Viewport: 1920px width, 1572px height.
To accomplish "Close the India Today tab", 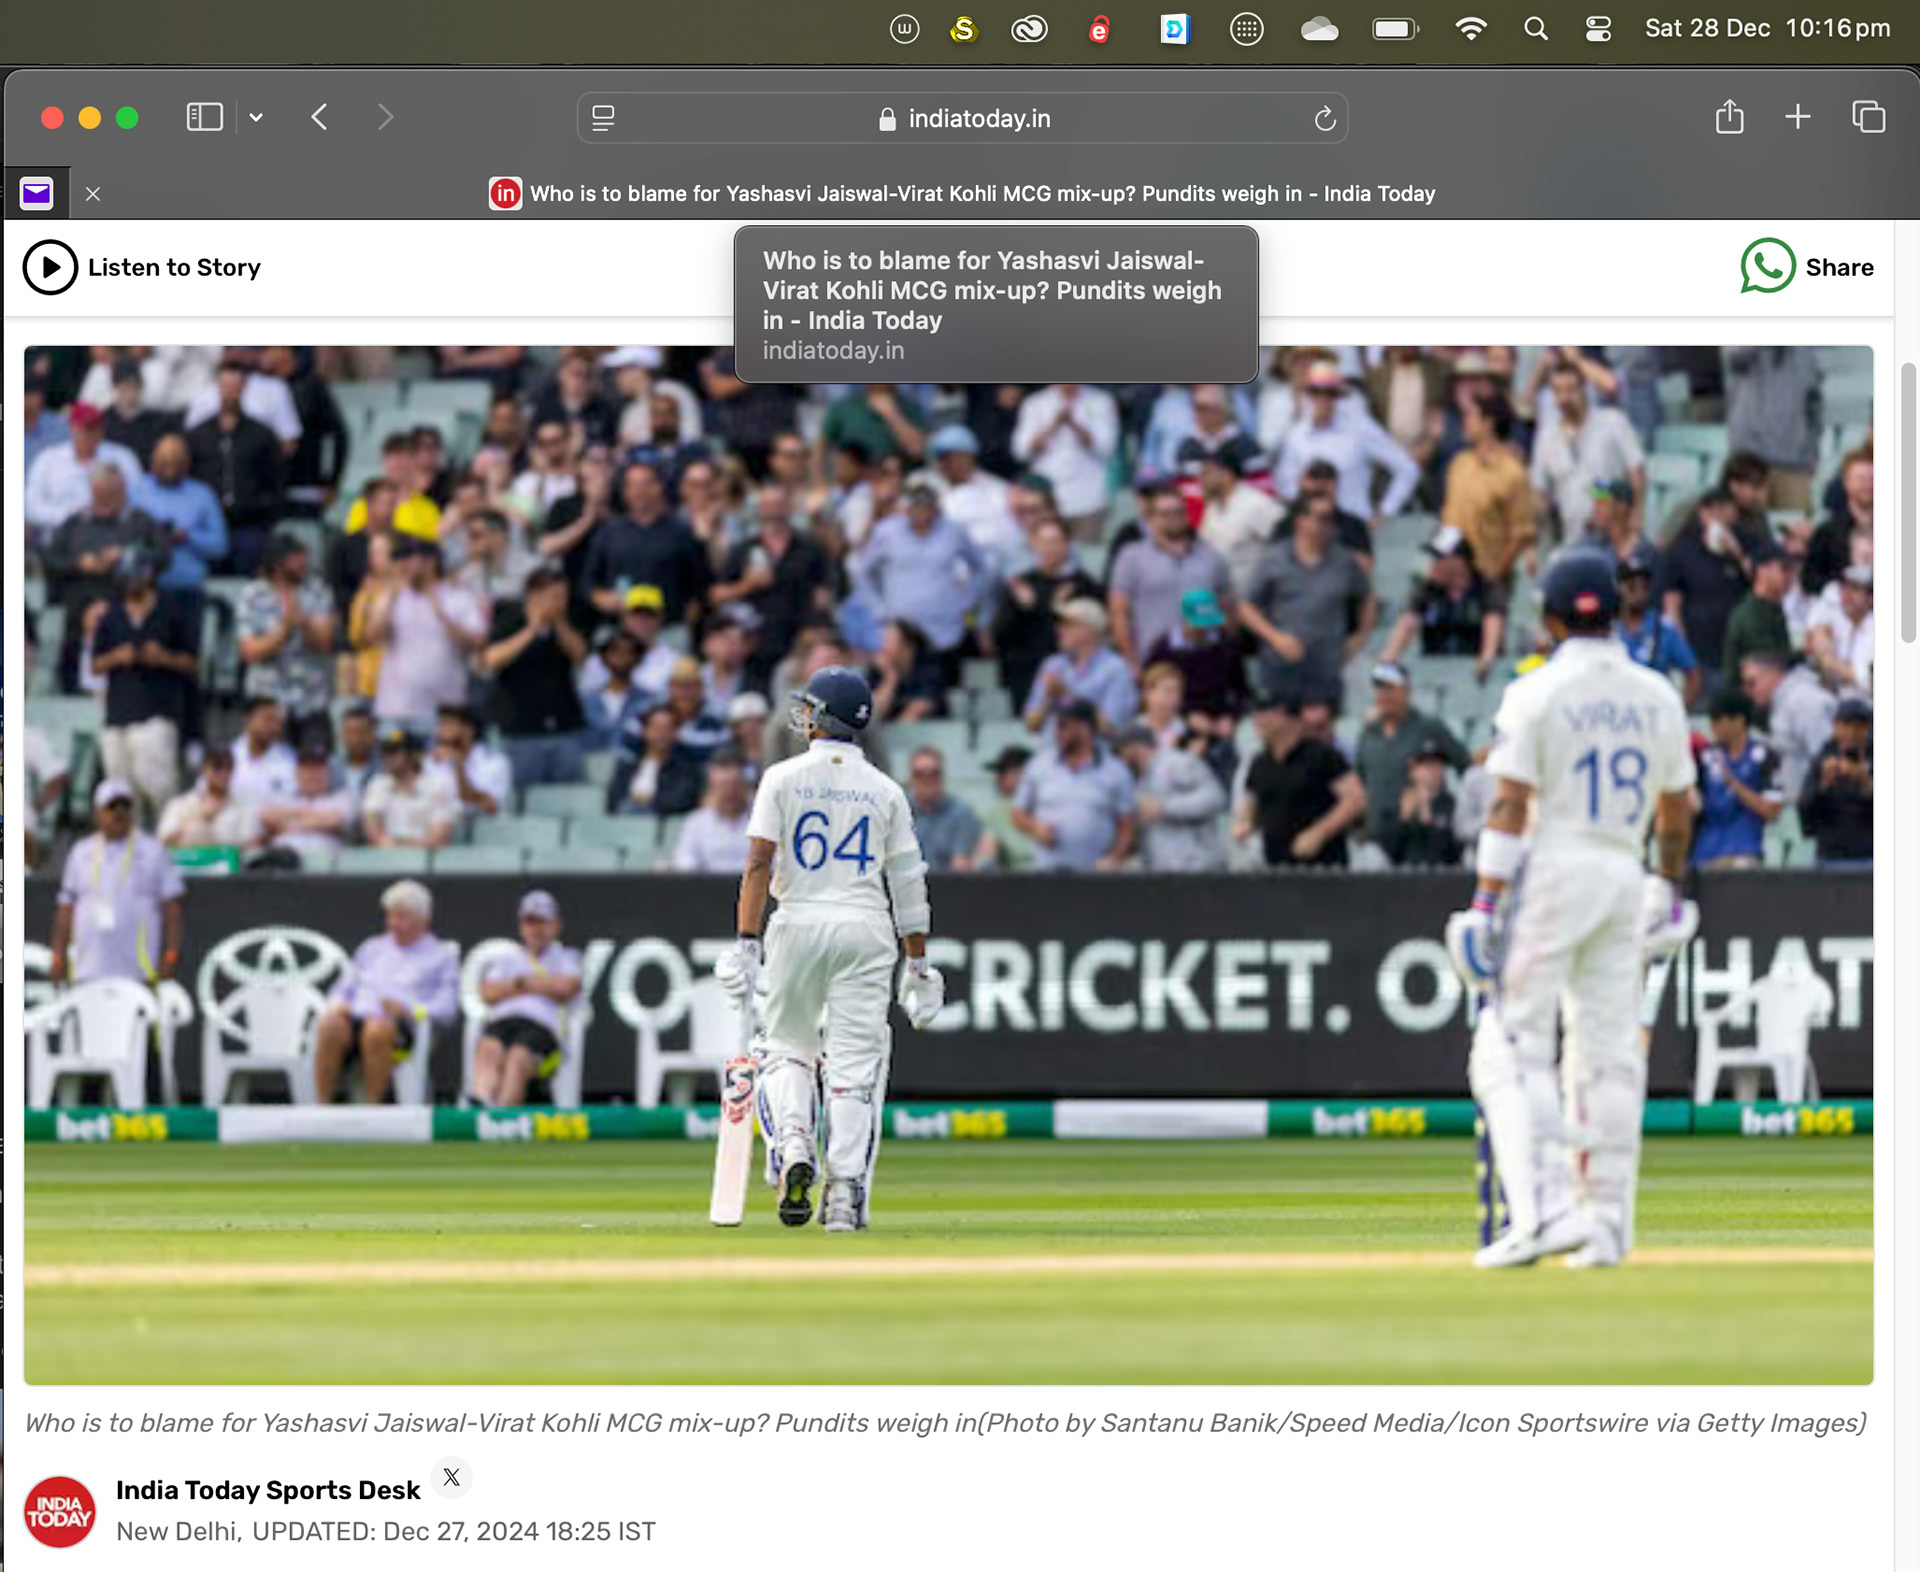I will [x=93, y=194].
